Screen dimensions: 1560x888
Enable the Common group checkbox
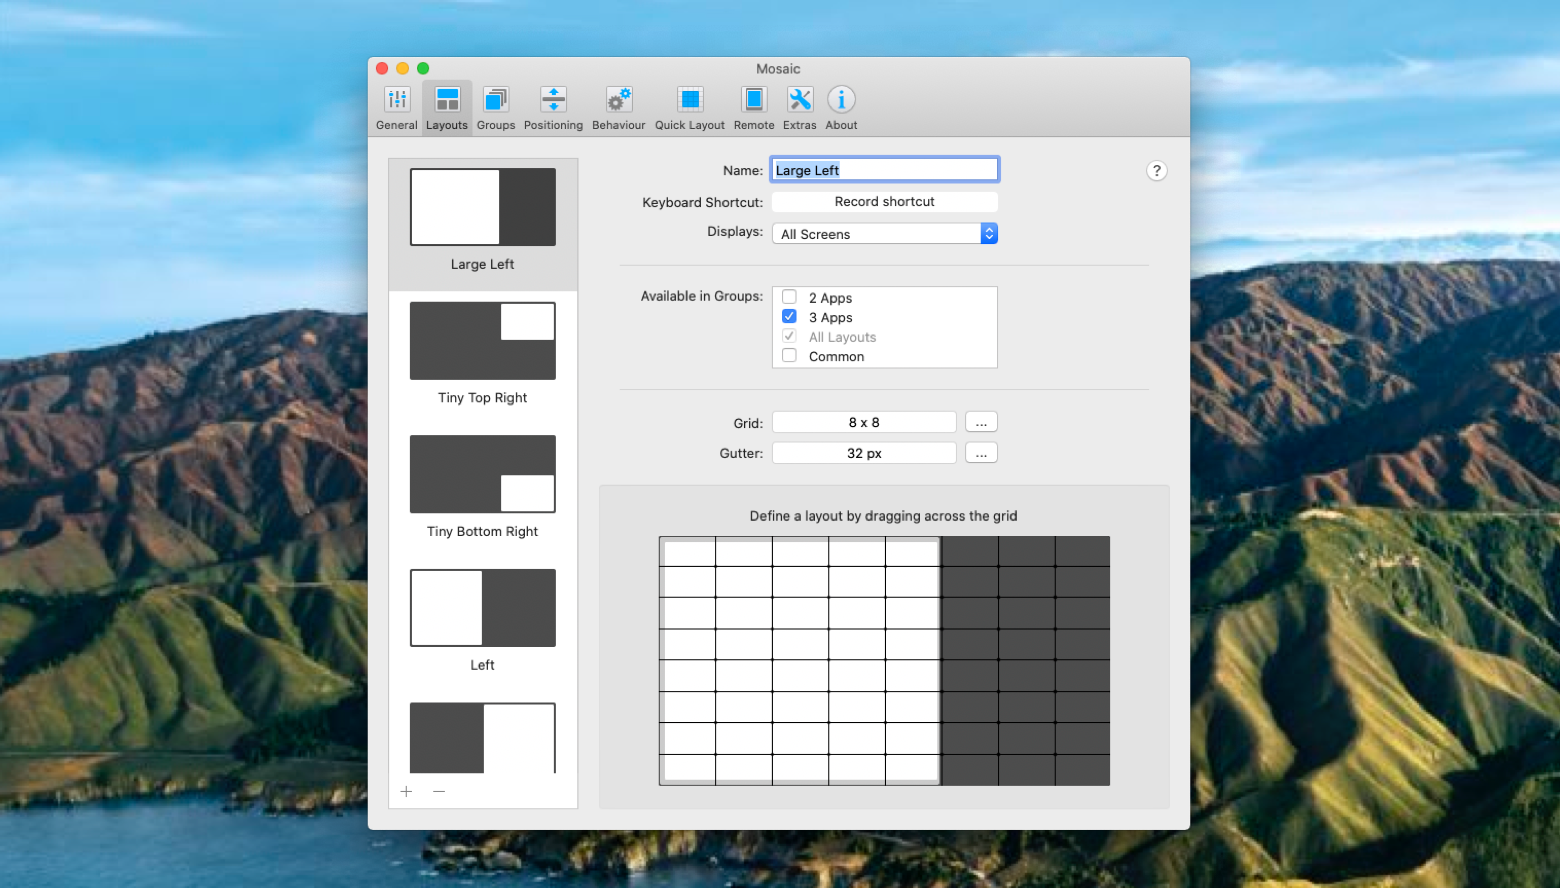tap(789, 355)
